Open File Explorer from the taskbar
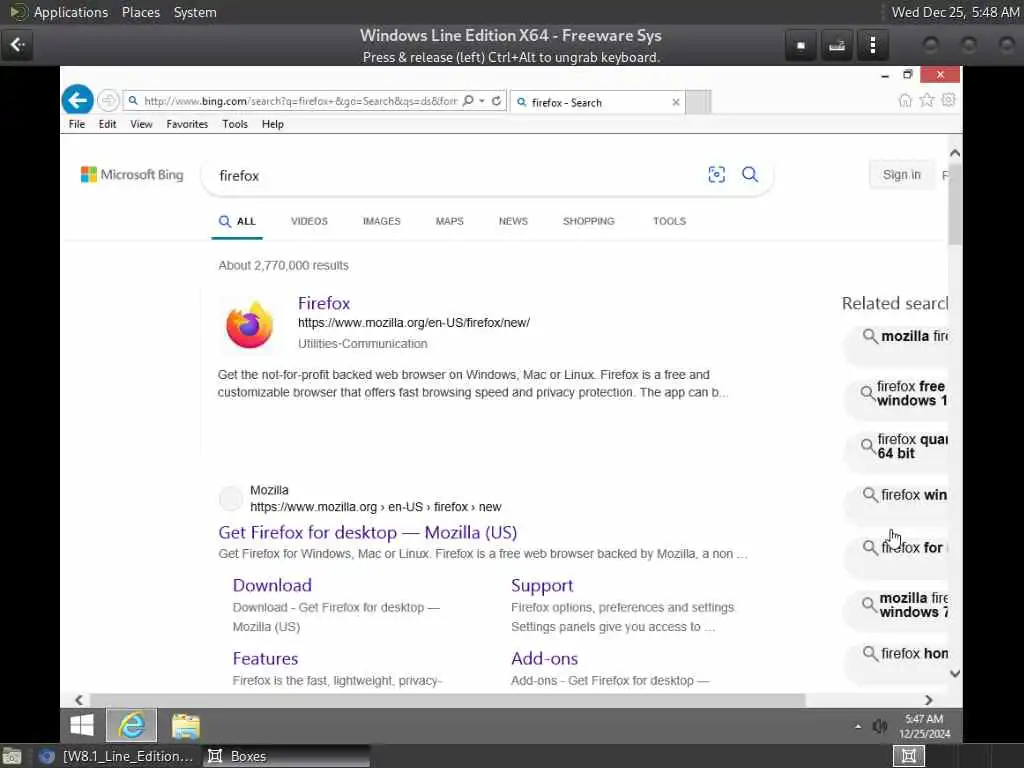 coord(185,726)
